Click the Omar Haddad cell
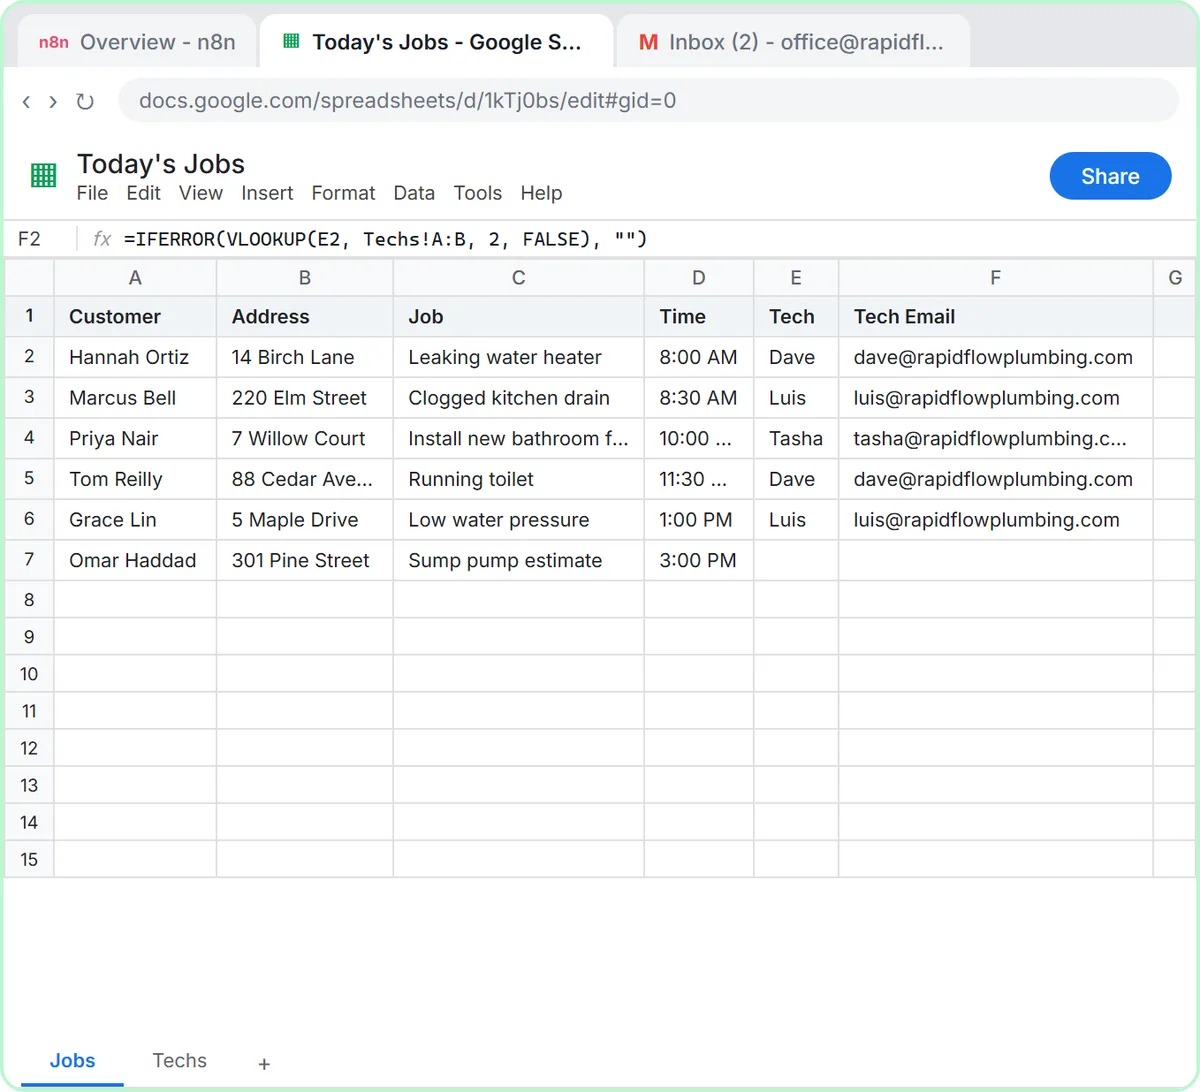 [x=135, y=561]
